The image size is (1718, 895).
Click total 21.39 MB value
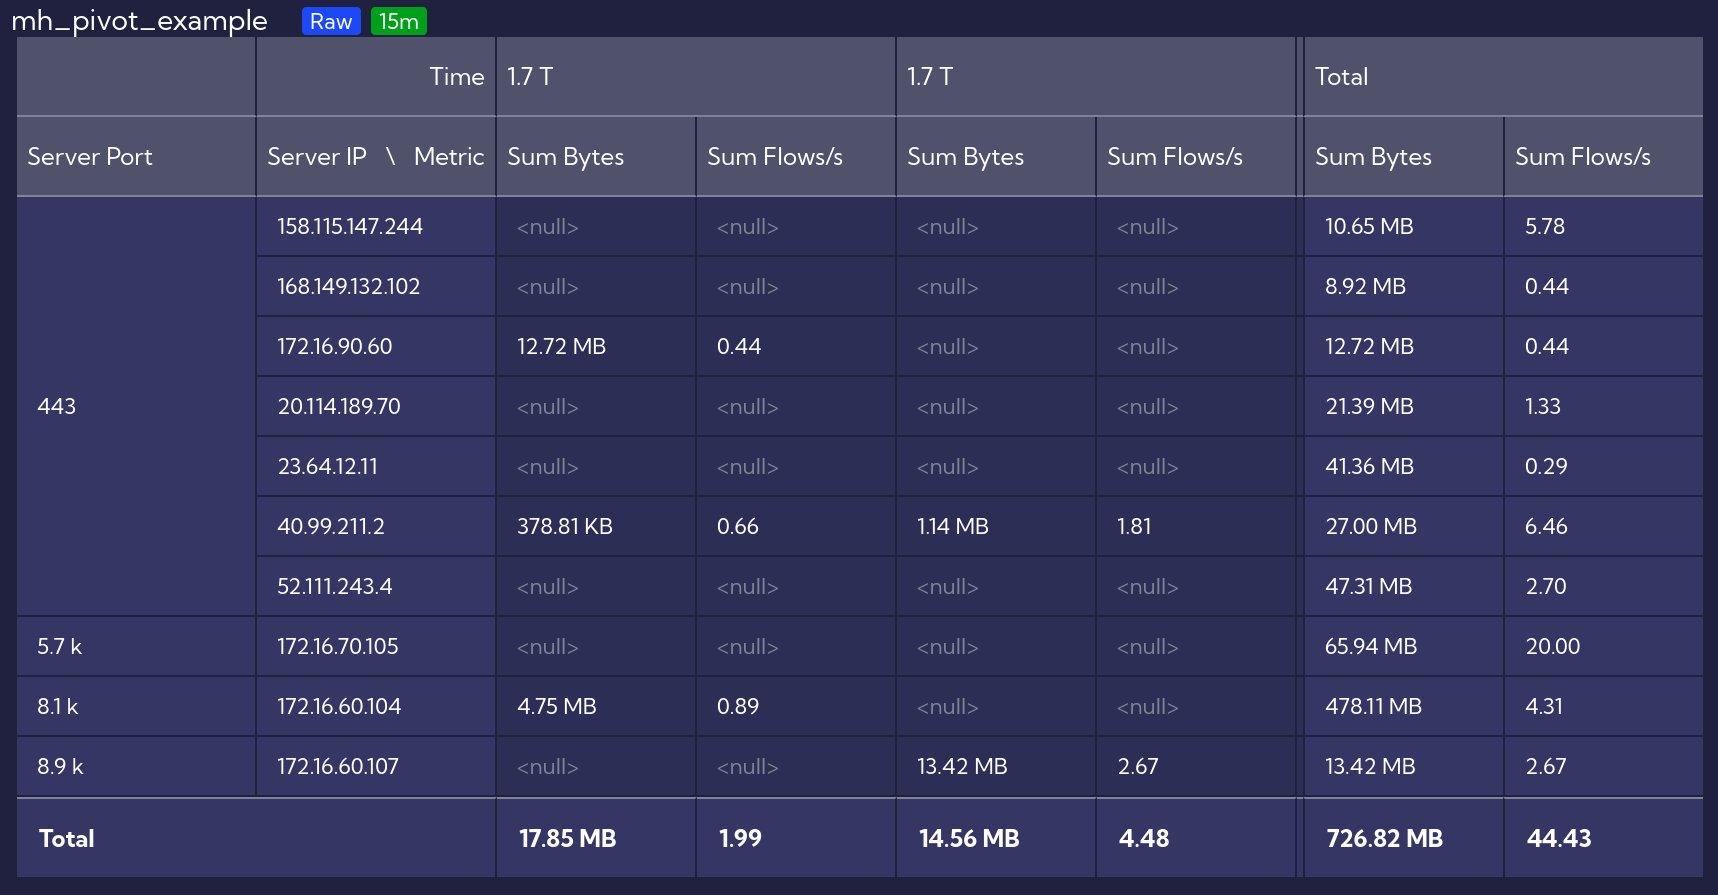(x=1369, y=407)
